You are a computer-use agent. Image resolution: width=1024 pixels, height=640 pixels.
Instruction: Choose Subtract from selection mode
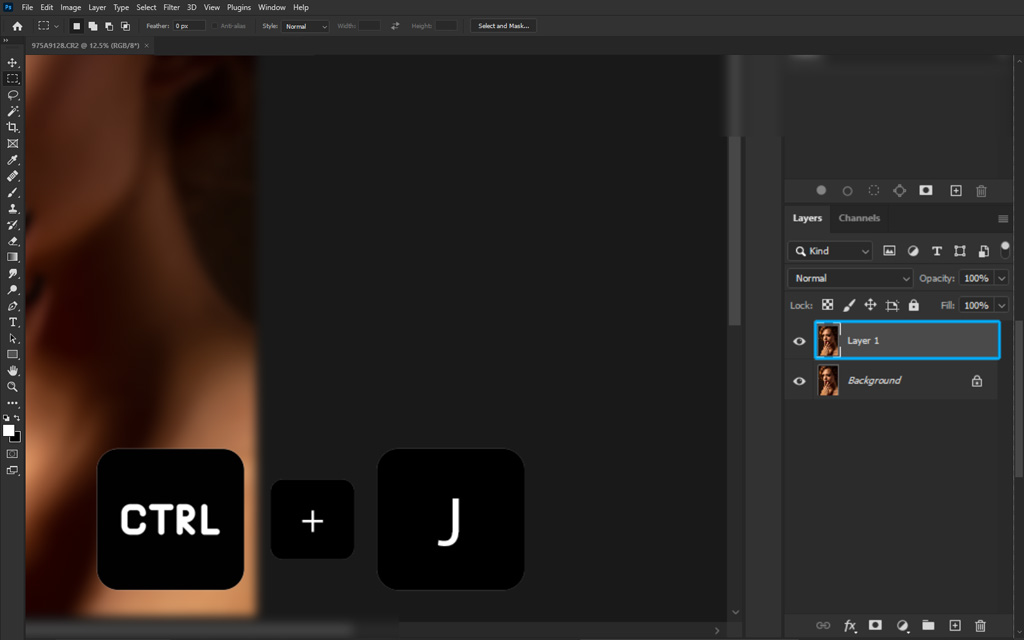coord(109,26)
